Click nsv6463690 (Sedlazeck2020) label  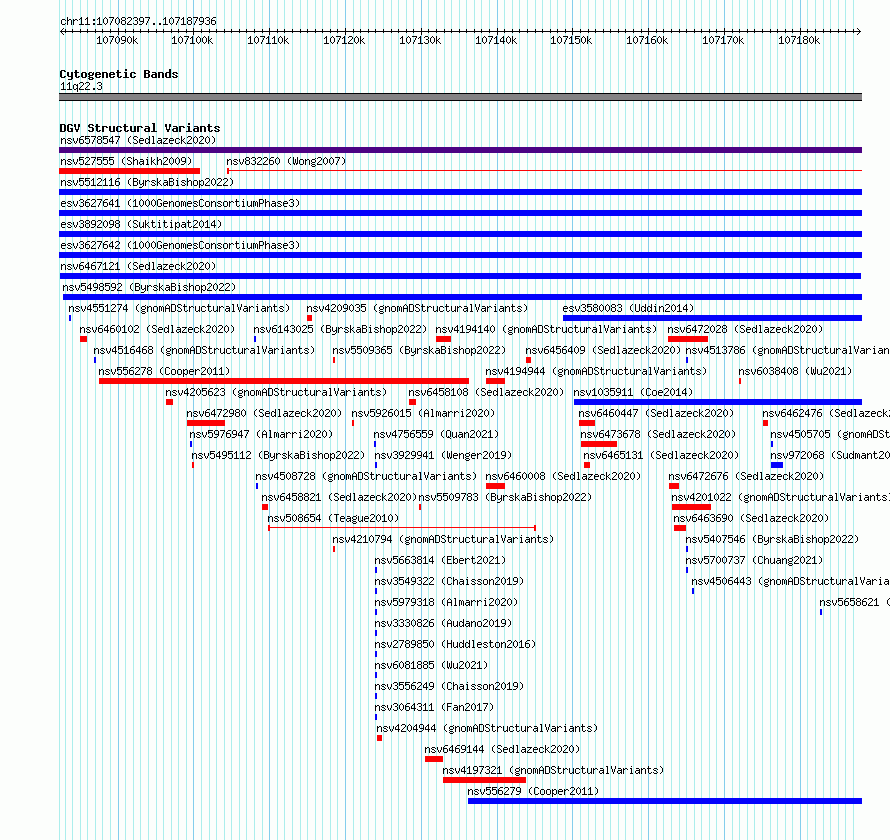tap(751, 518)
